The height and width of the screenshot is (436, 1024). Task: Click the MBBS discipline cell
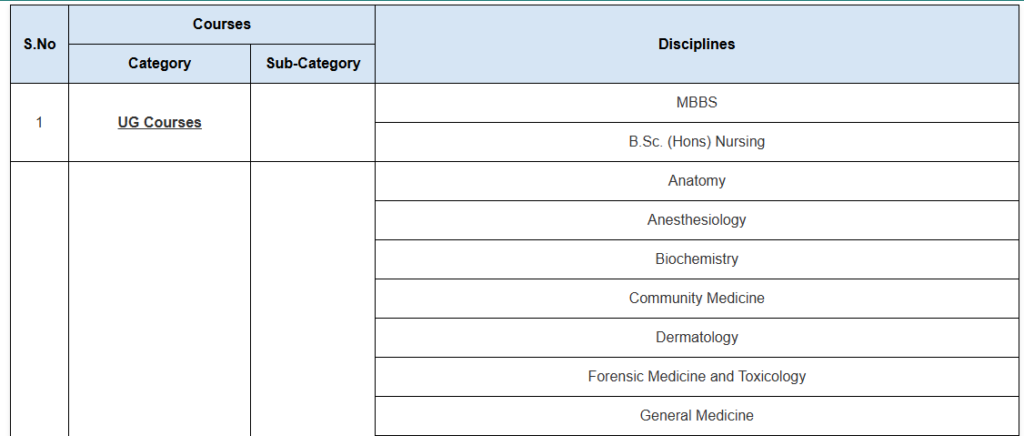[696, 102]
